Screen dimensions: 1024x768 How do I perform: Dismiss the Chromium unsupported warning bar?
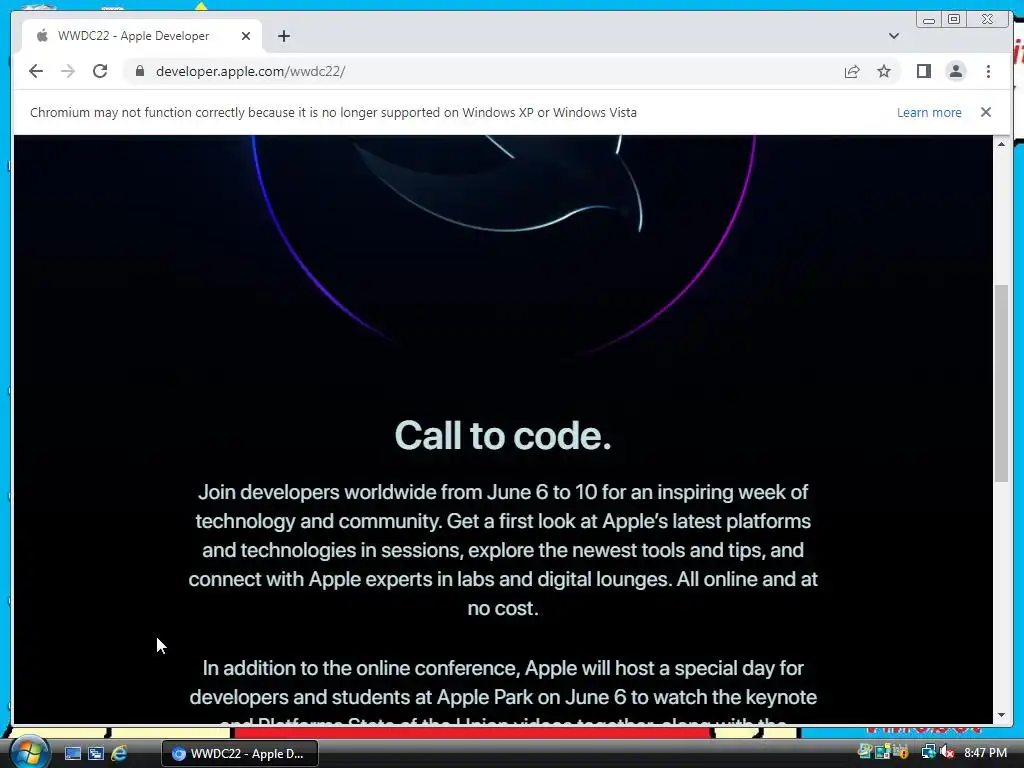985,112
